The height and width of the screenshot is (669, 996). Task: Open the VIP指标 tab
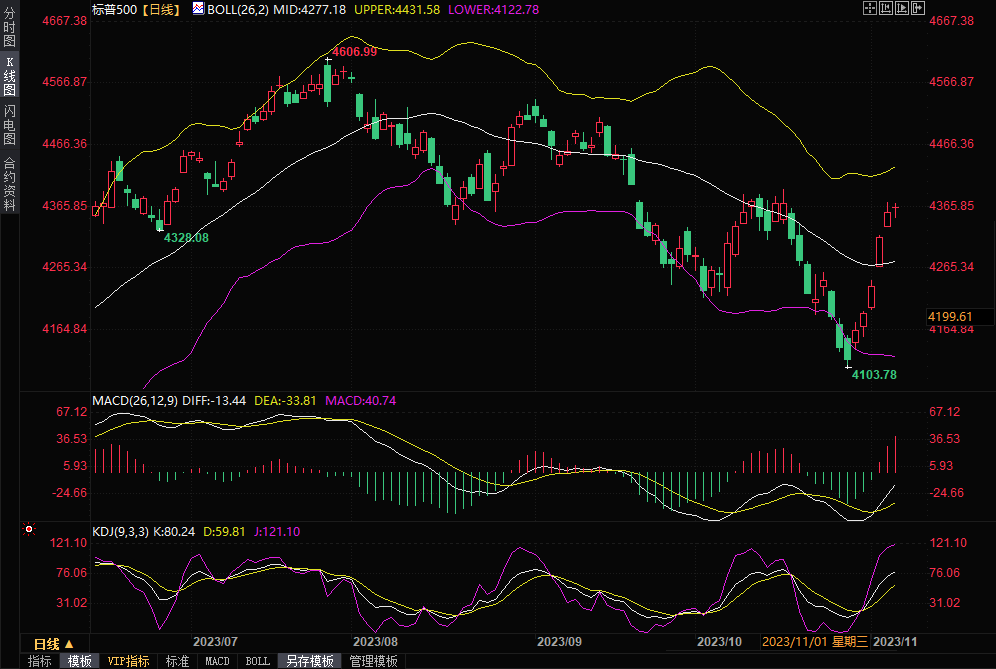pos(129,661)
